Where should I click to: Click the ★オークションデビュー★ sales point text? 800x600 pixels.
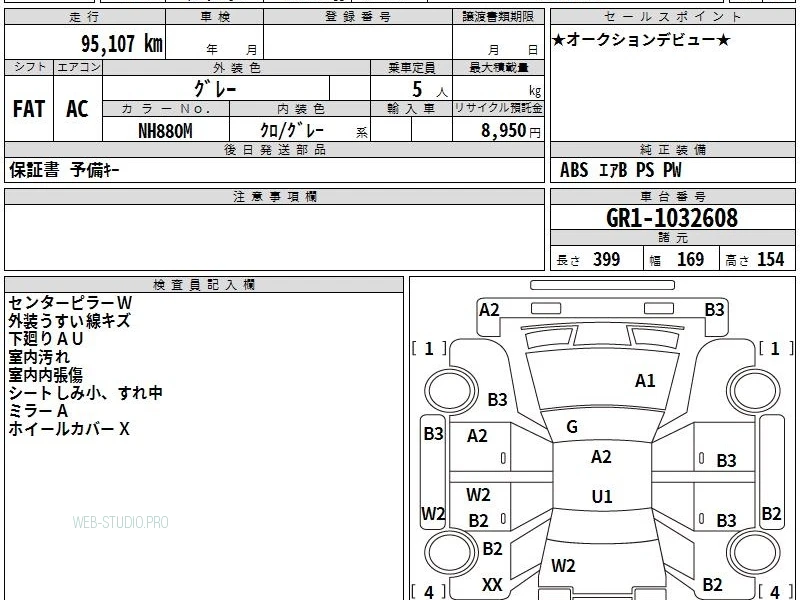click(x=641, y=40)
